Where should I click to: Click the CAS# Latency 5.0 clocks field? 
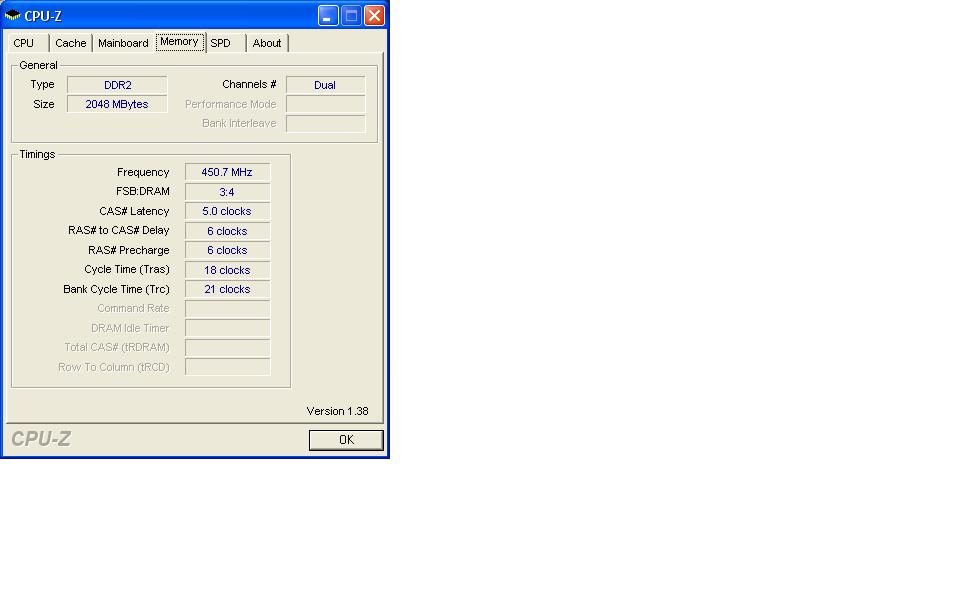[227, 211]
